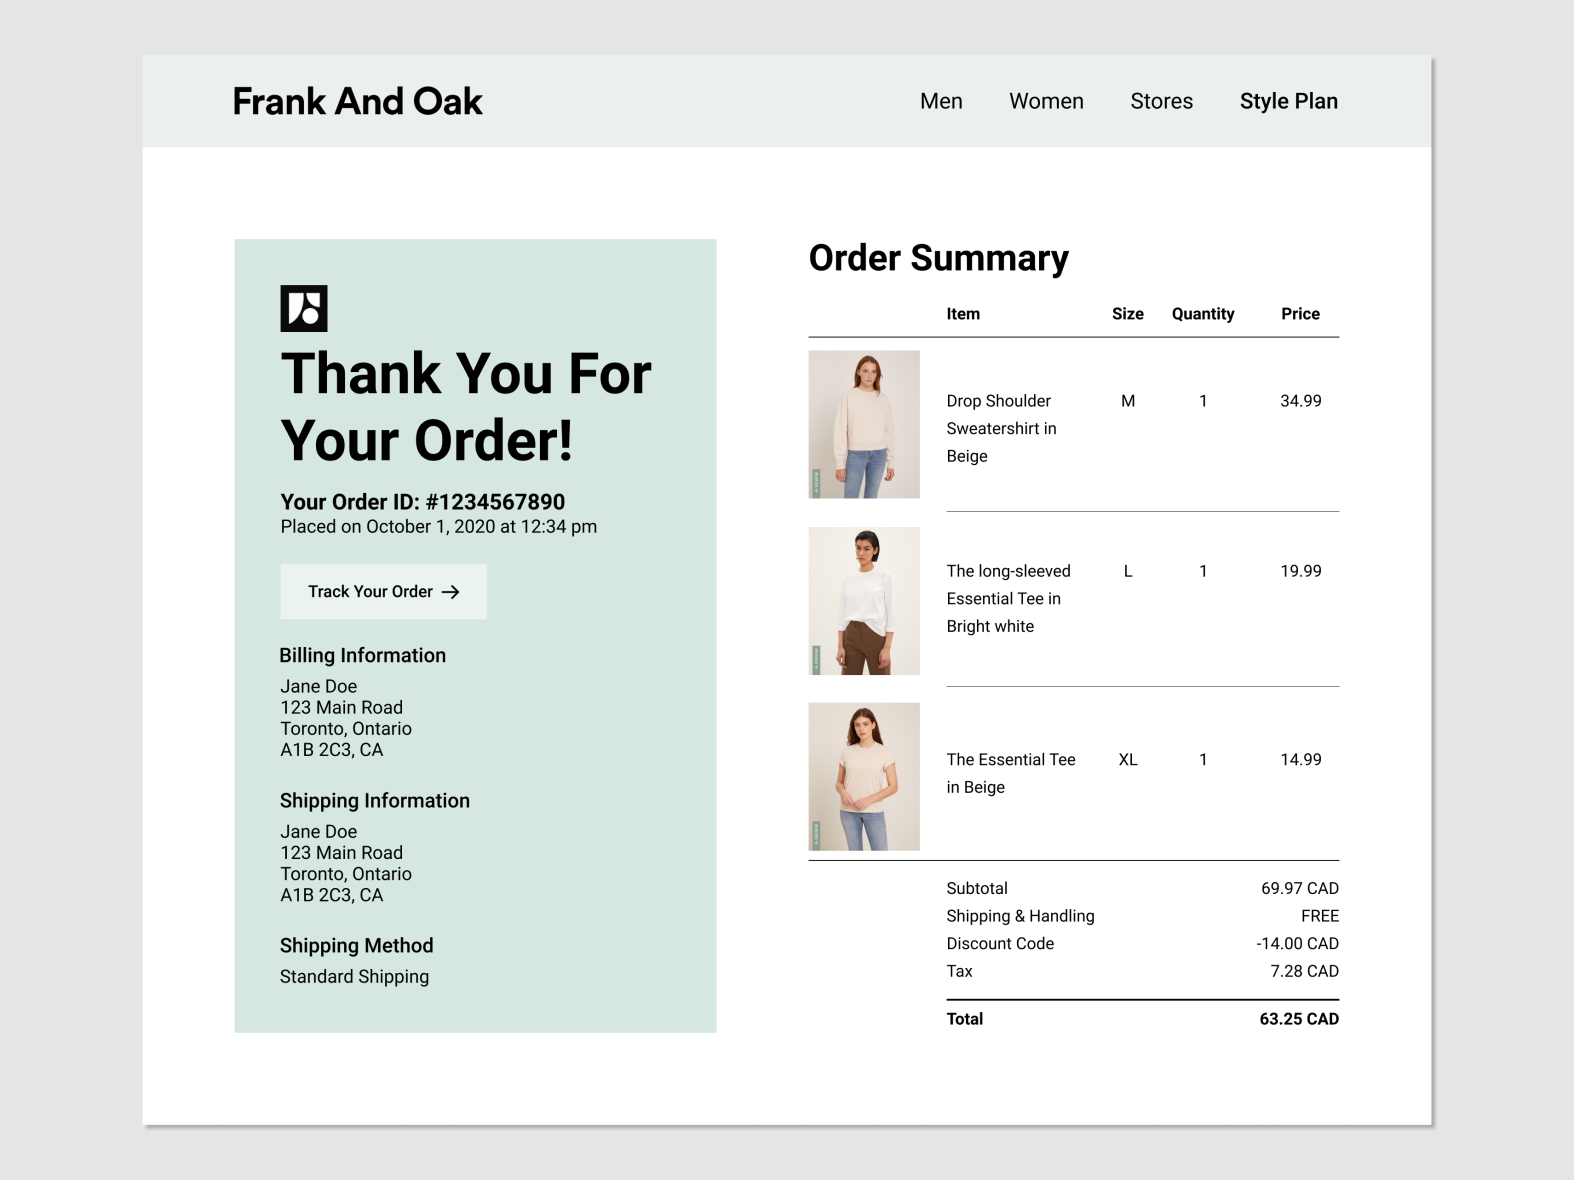The height and width of the screenshot is (1180, 1574).
Task: Click the long-sleeved Essential Tee item name
Action: pyautogui.click(x=1008, y=598)
